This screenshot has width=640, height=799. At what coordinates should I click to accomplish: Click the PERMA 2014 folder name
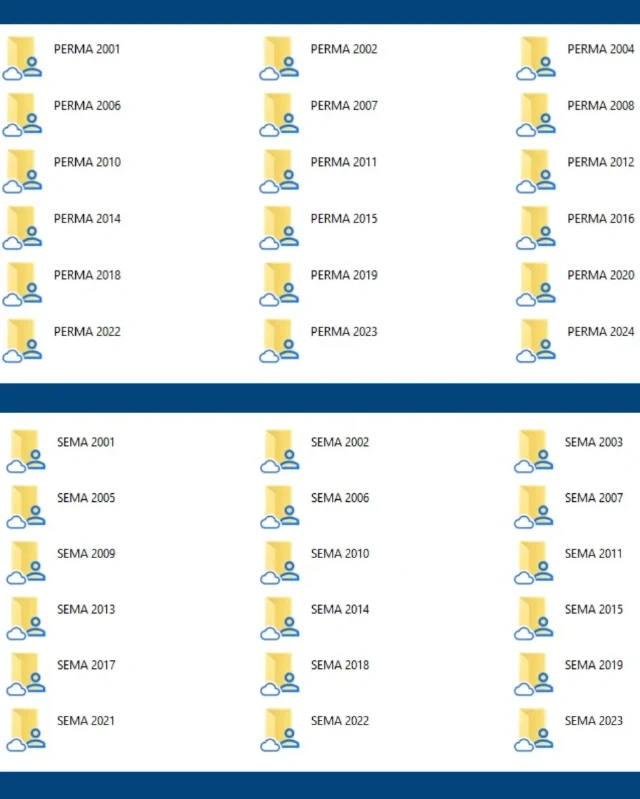tap(87, 218)
